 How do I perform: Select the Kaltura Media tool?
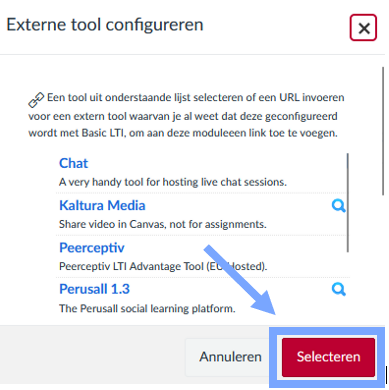click(x=102, y=205)
